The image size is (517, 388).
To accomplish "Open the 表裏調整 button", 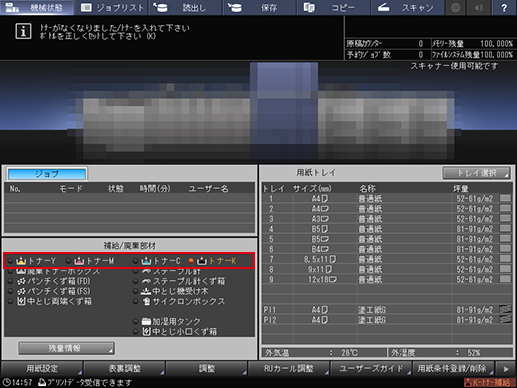I will 124,369.
